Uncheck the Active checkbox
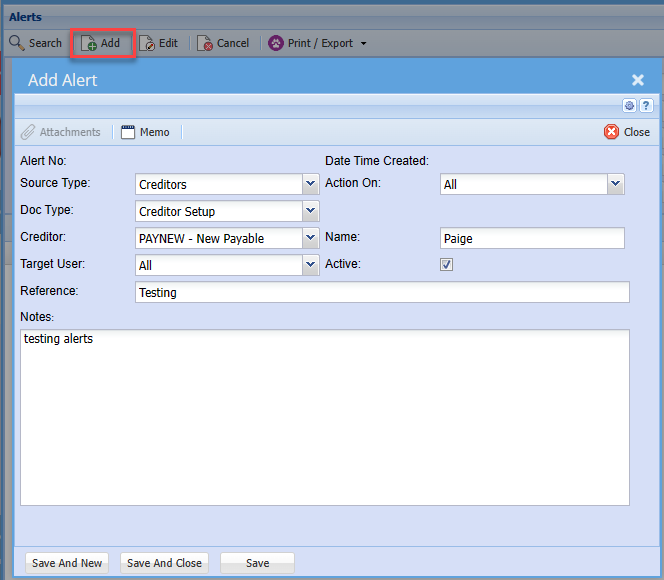 pos(447,265)
